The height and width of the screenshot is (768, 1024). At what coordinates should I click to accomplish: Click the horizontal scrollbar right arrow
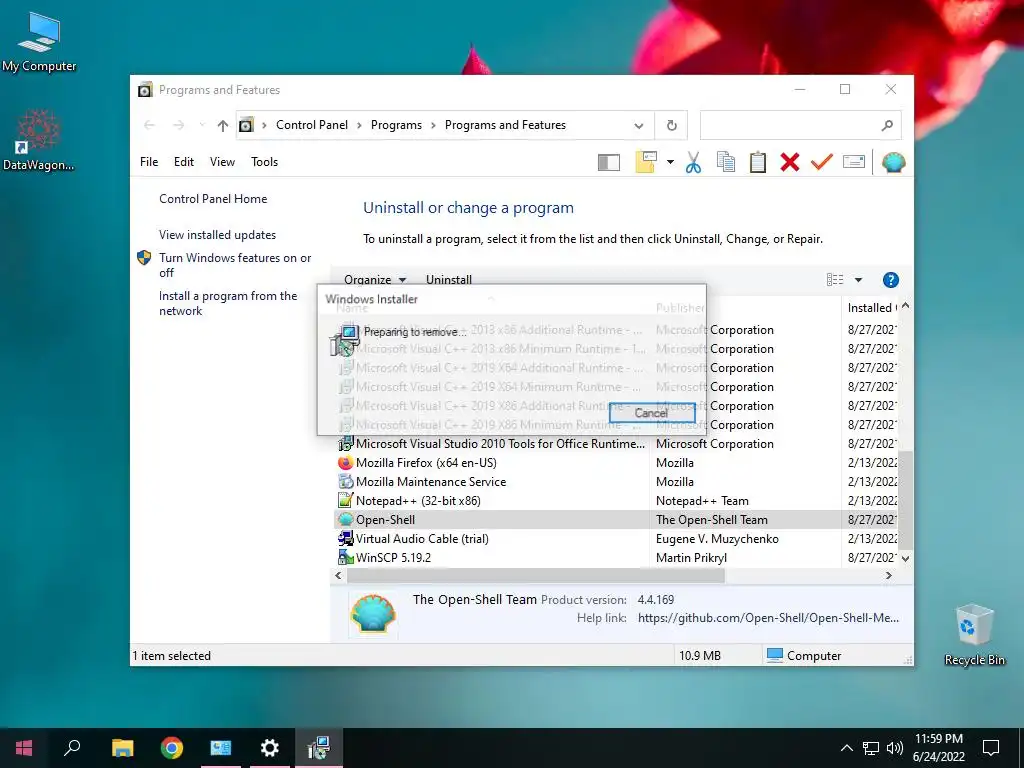pos(888,575)
